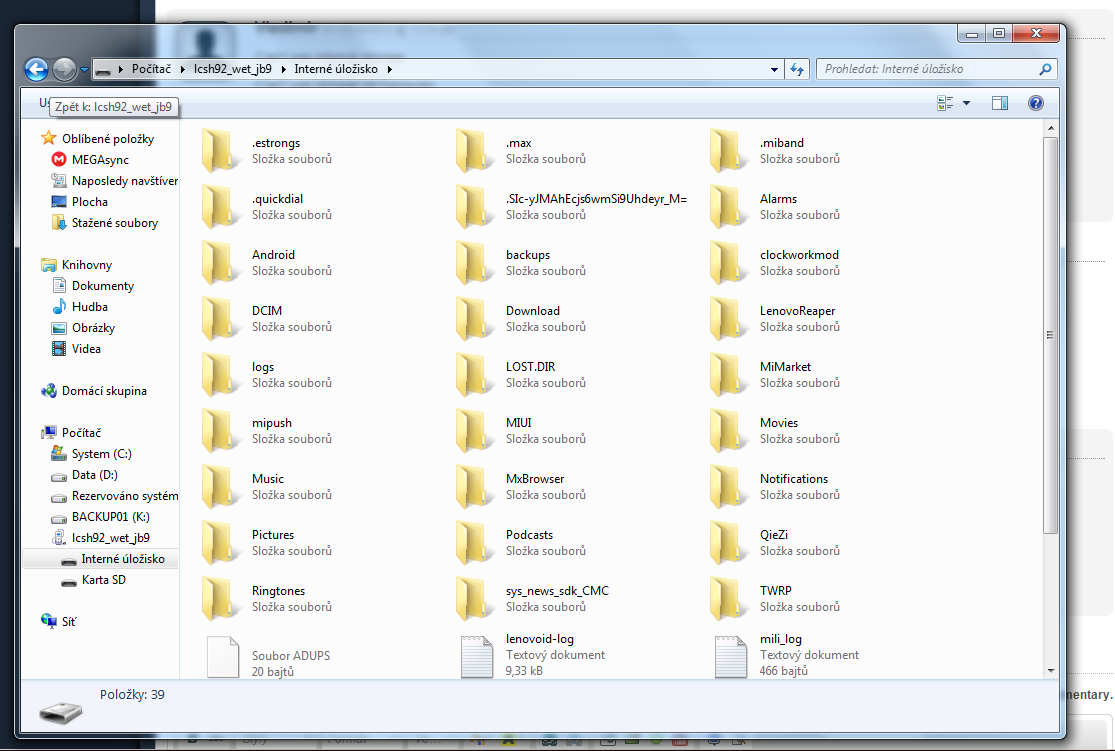Select the .max folder

[521, 150]
